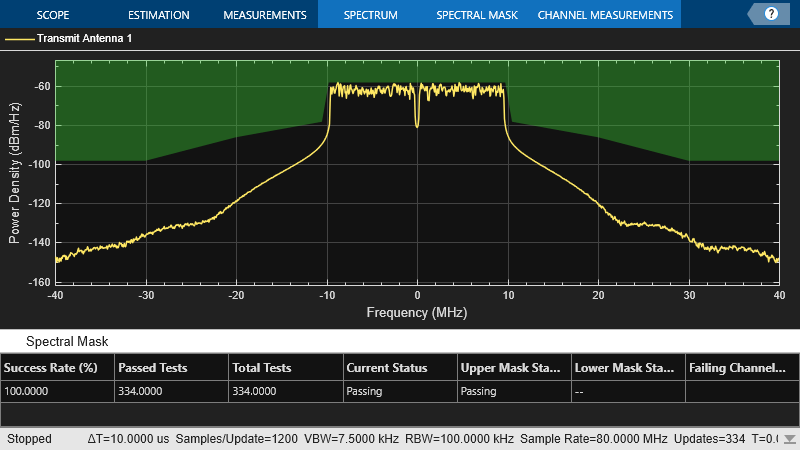The width and height of the screenshot is (800, 450).
Task: Click the Spectral Mask panel title
Action: (67, 341)
